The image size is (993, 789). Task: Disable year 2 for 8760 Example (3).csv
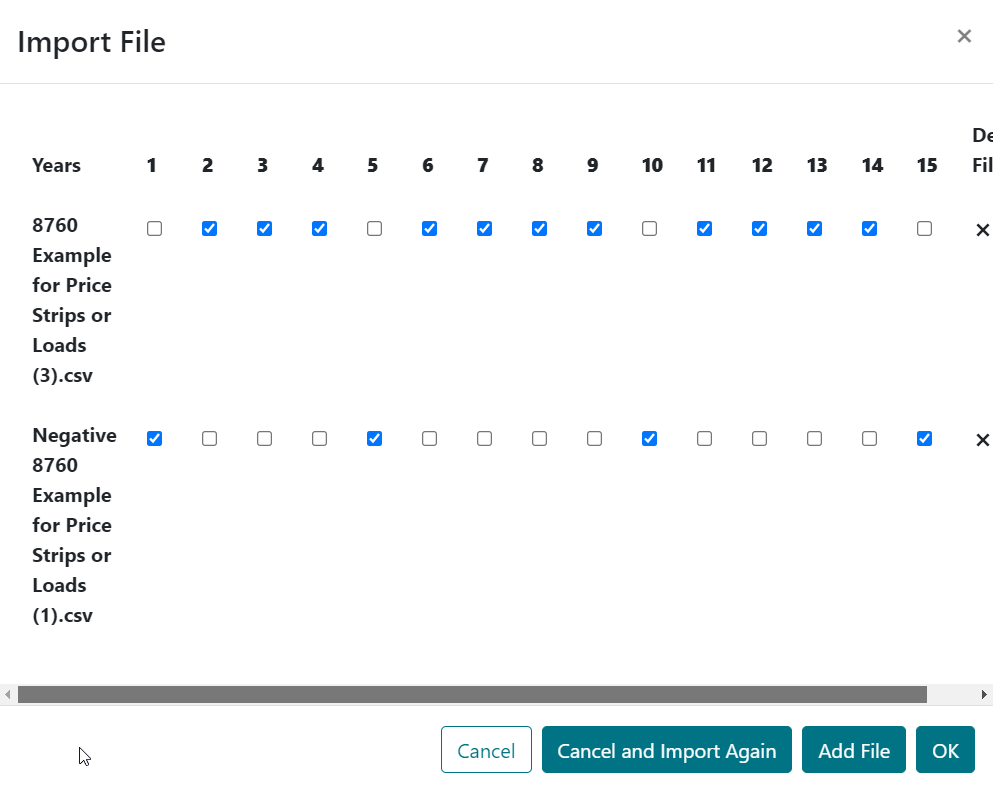(209, 228)
